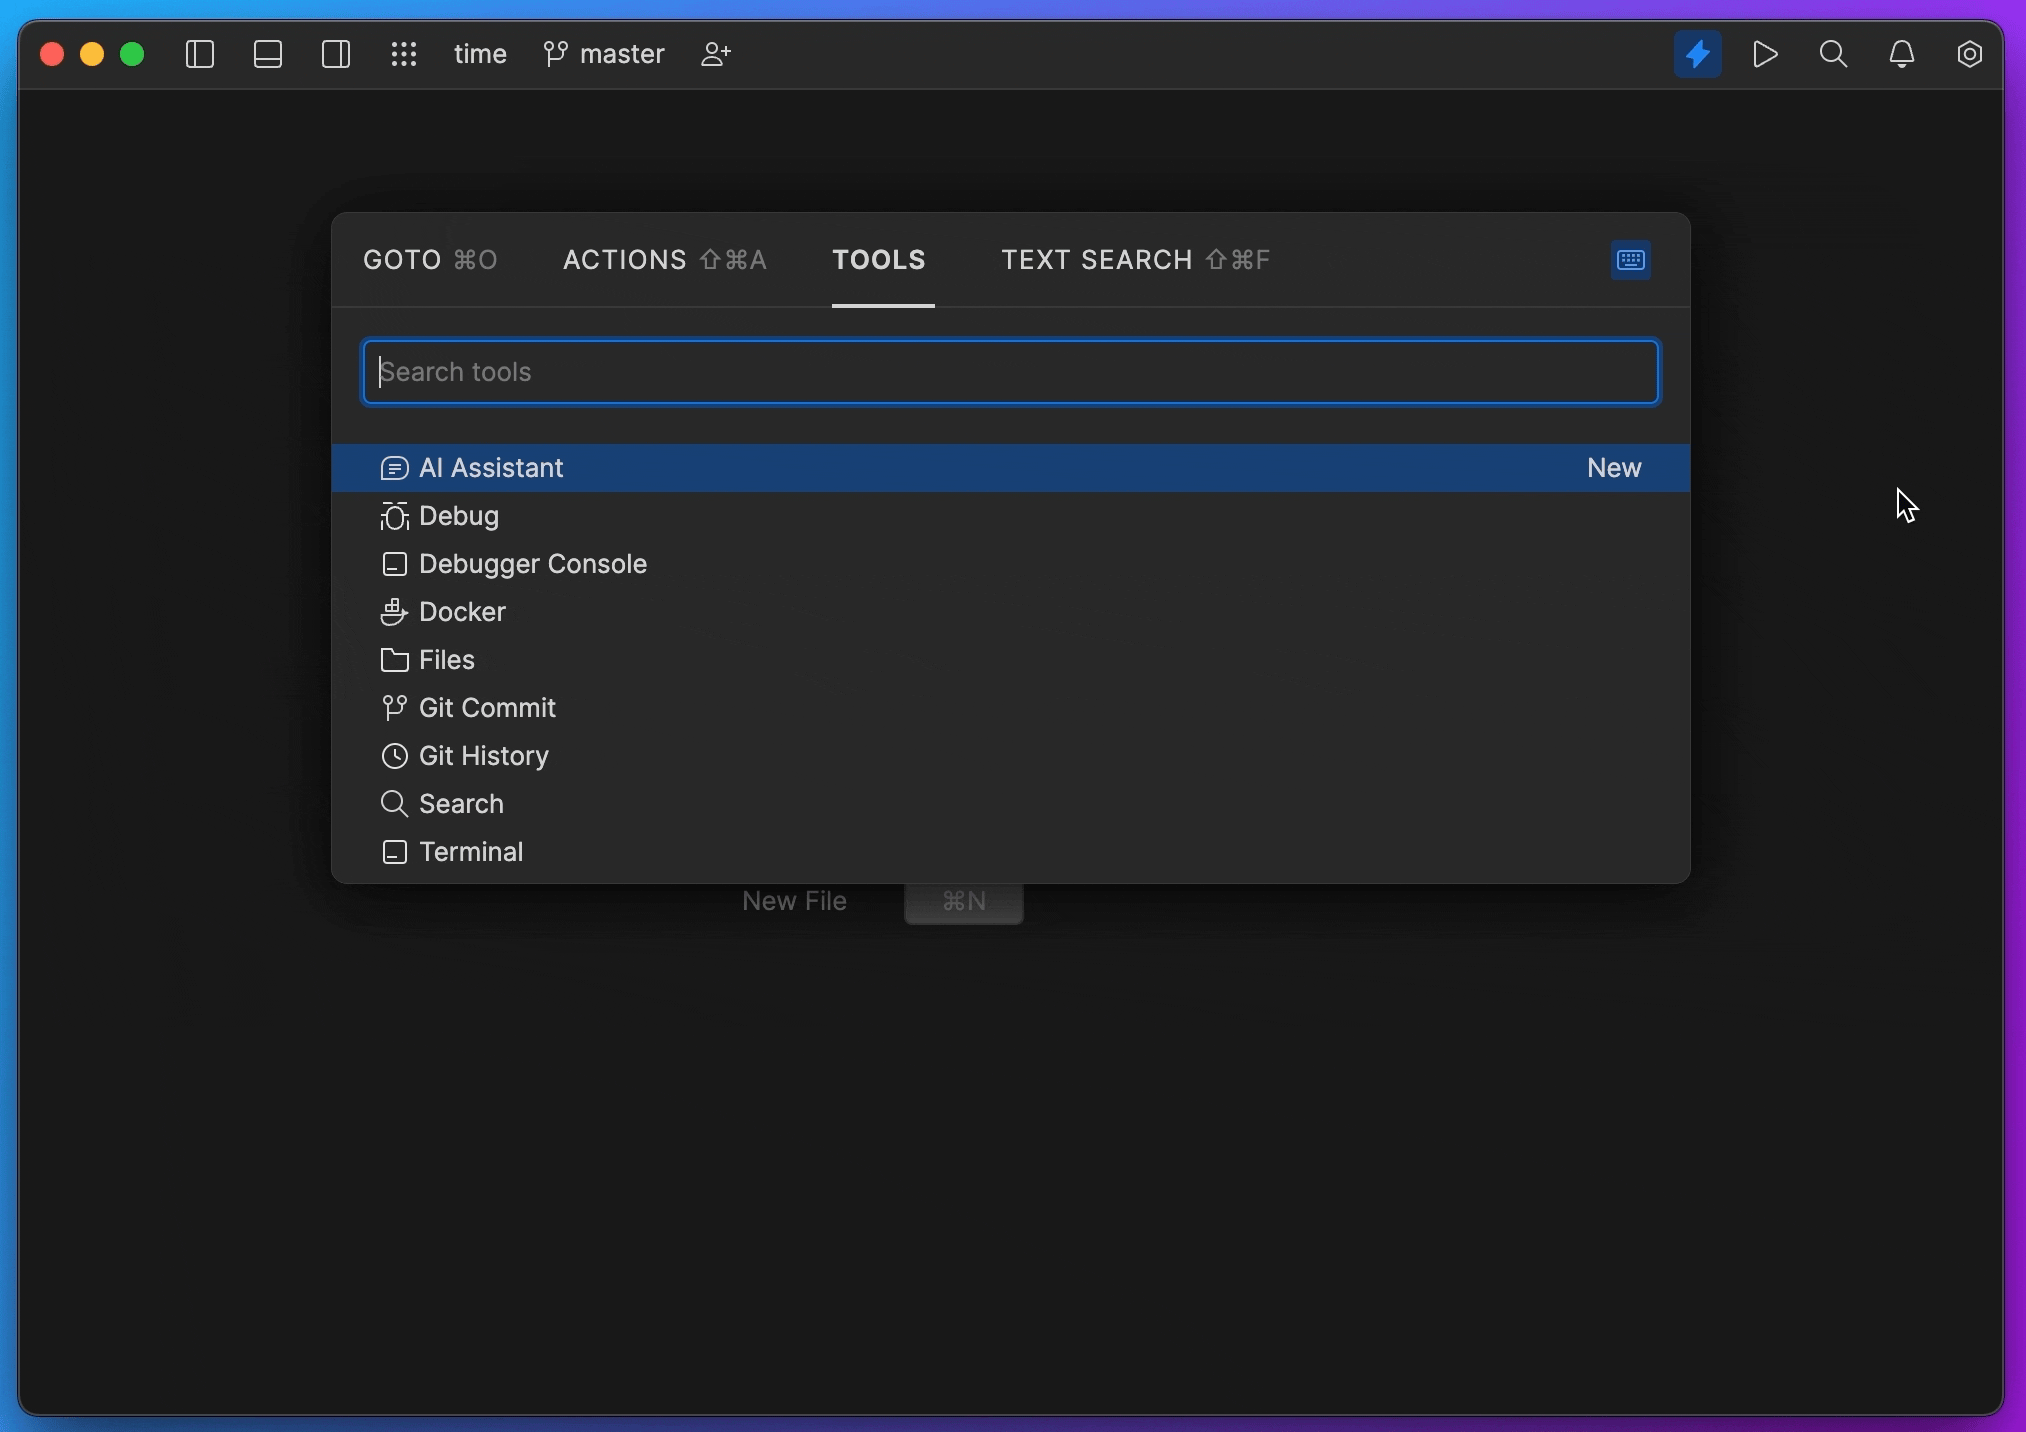Maximize the window with the green button
2026x1432 pixels.
pos(132,54)
